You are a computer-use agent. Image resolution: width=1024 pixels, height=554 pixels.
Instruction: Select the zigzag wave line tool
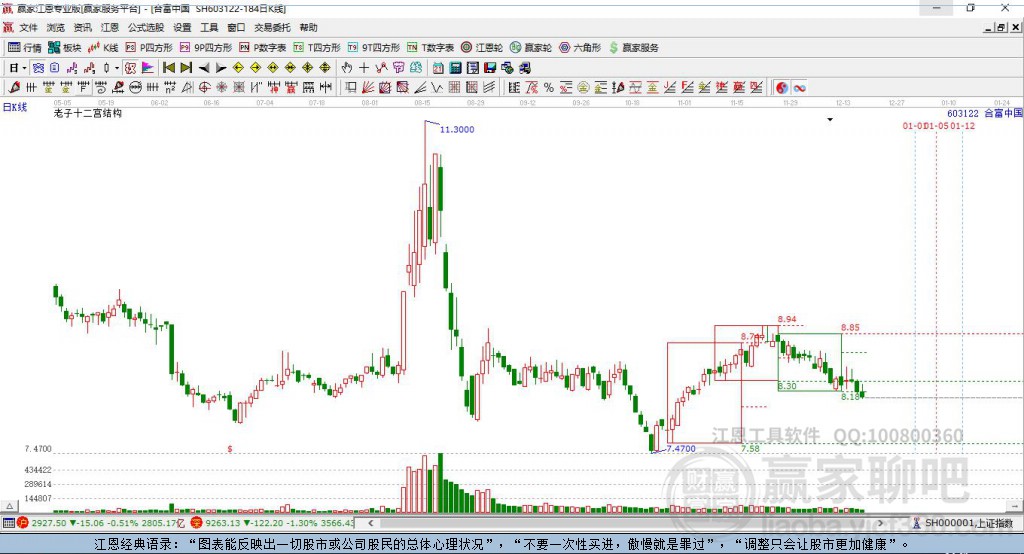[x=436, y=88]
